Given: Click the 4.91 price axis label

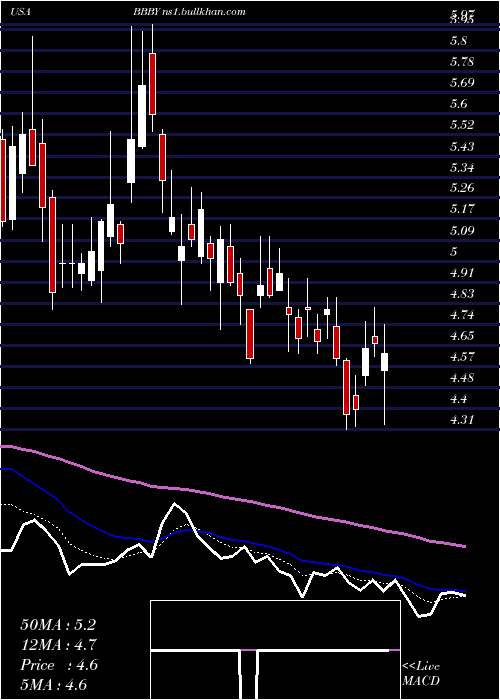Looking at the screenshot, I should pyautogui.click(x=462, y=272).
